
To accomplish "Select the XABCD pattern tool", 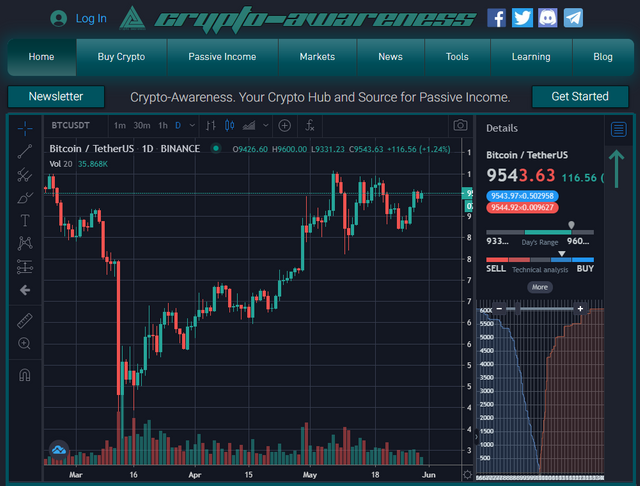I will [25, 243].
